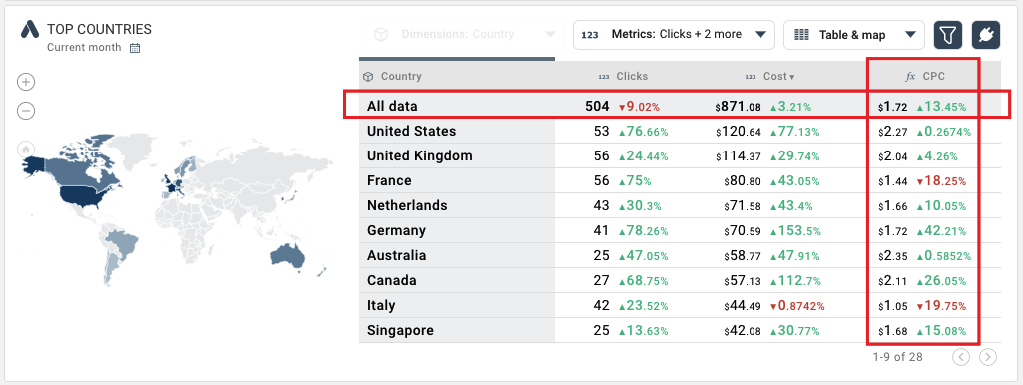
Task: Select the United States row
Action: (679, 132)
